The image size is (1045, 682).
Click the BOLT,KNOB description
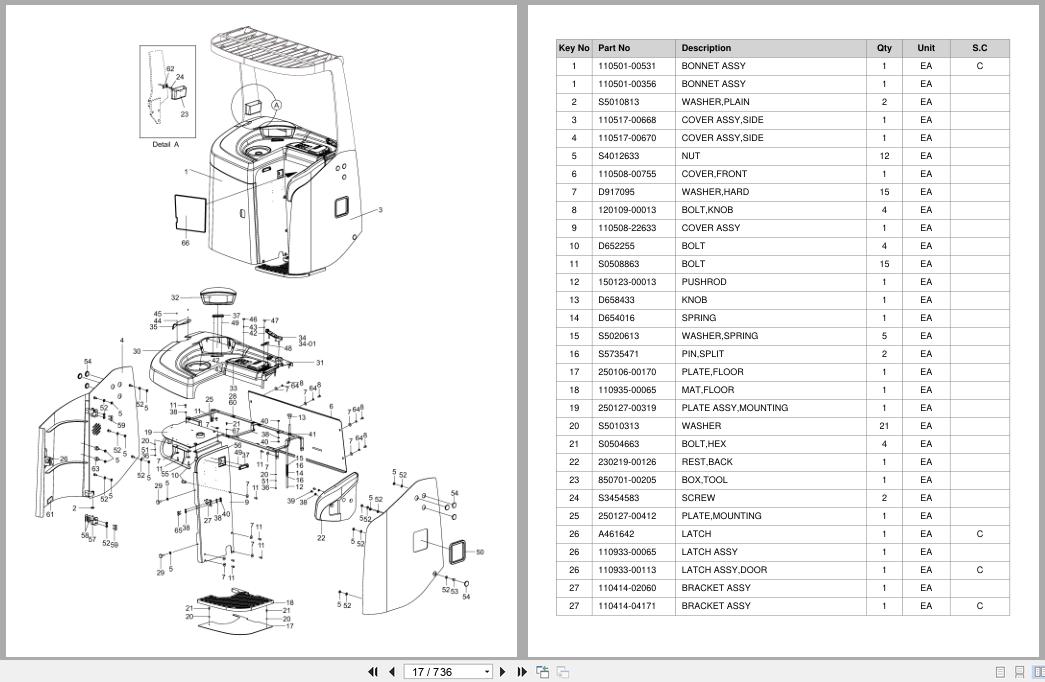[x=707, y=210]
